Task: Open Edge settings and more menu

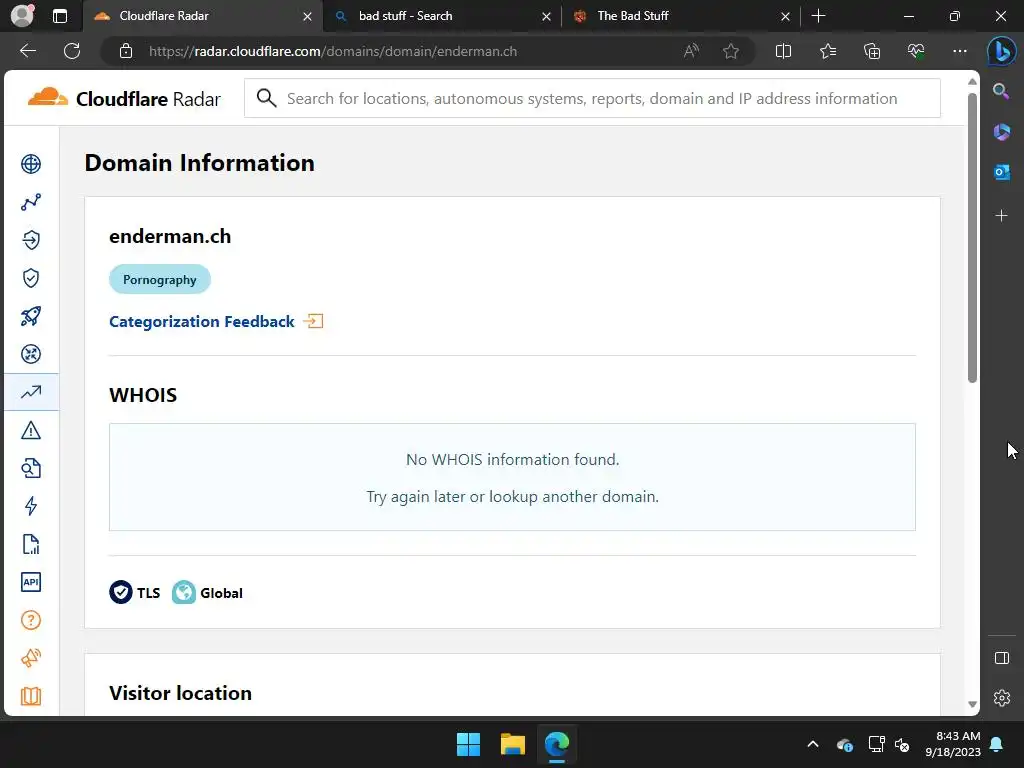Action: [x=959, y=51]
